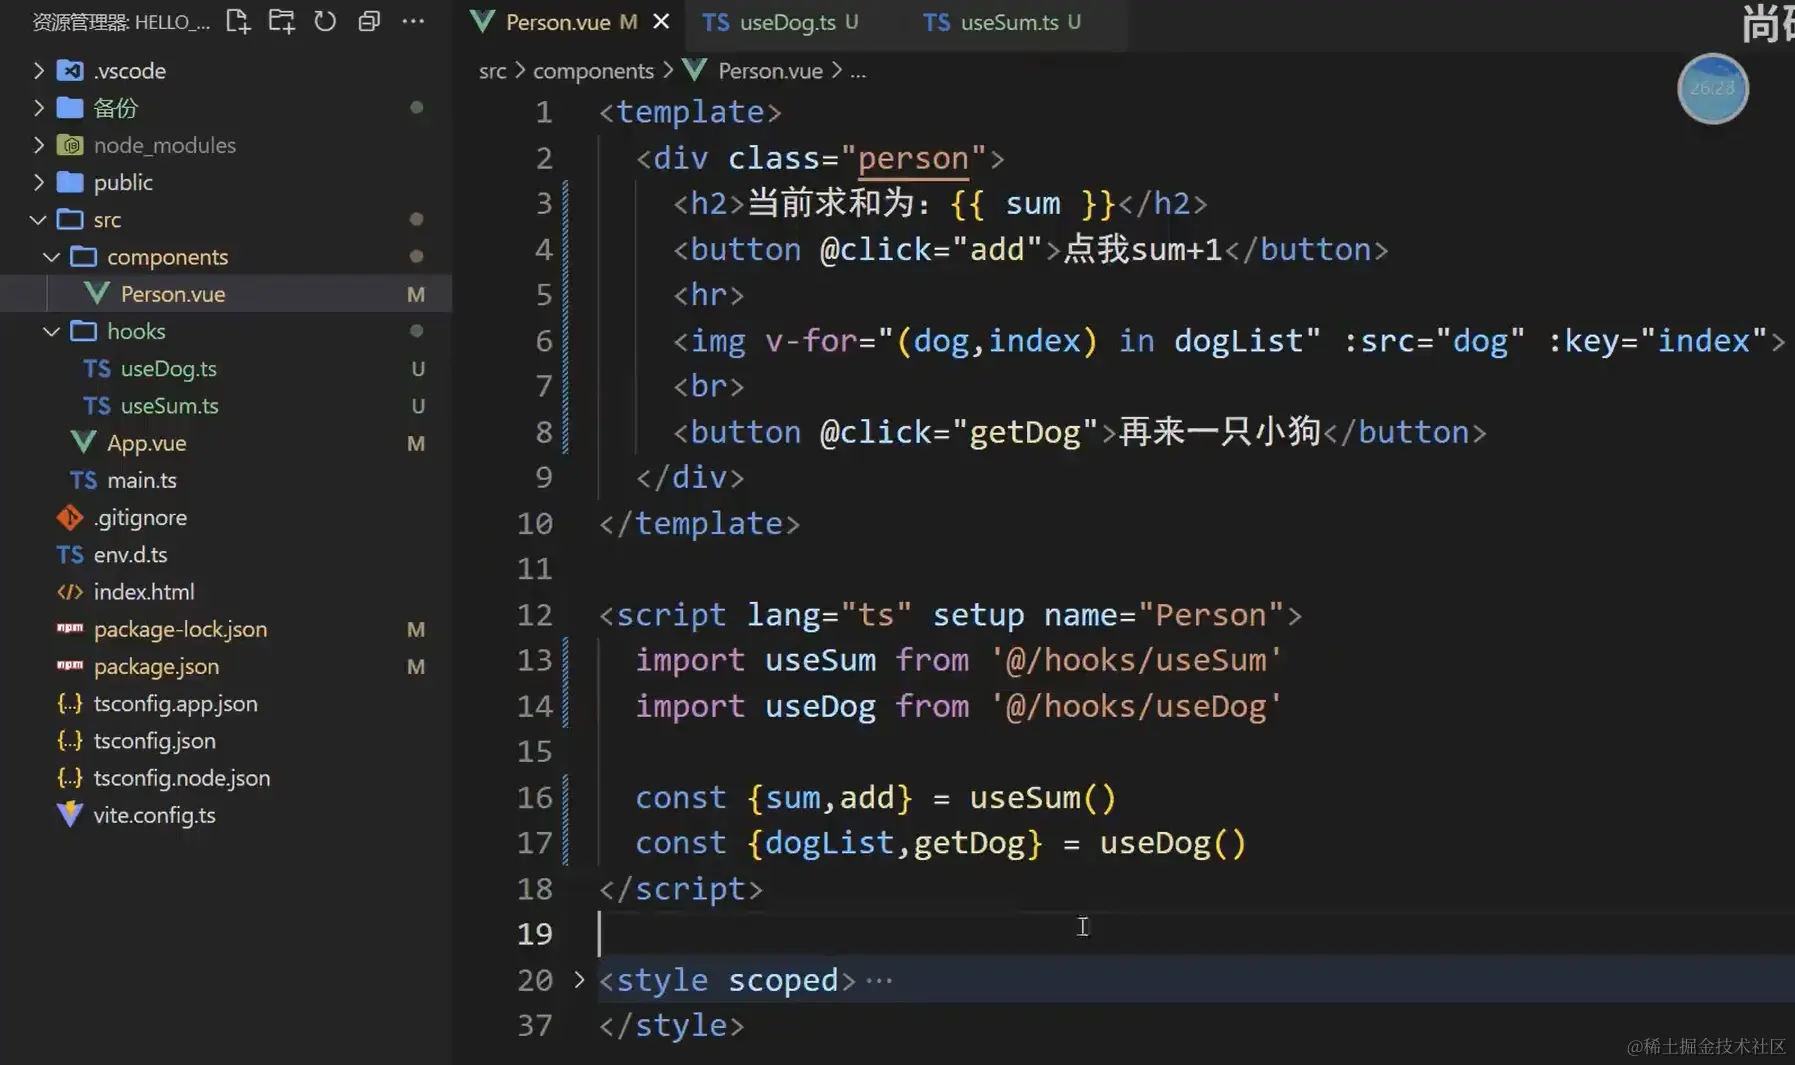Collapse the hooks folder
Image resolution: width=1795 pixels, height=1065 pixels.
(x=52, y=331)
